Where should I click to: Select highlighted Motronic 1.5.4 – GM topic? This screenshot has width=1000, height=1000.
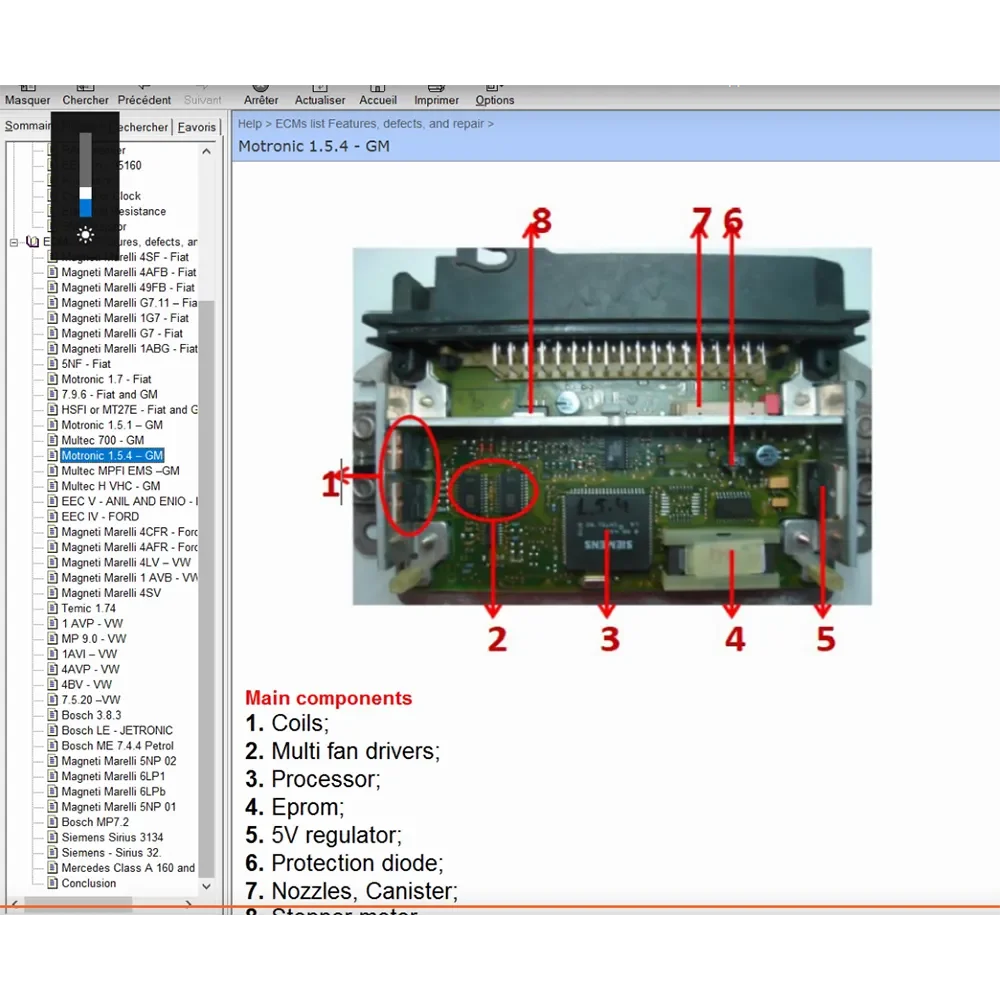[x=112, y=455]
